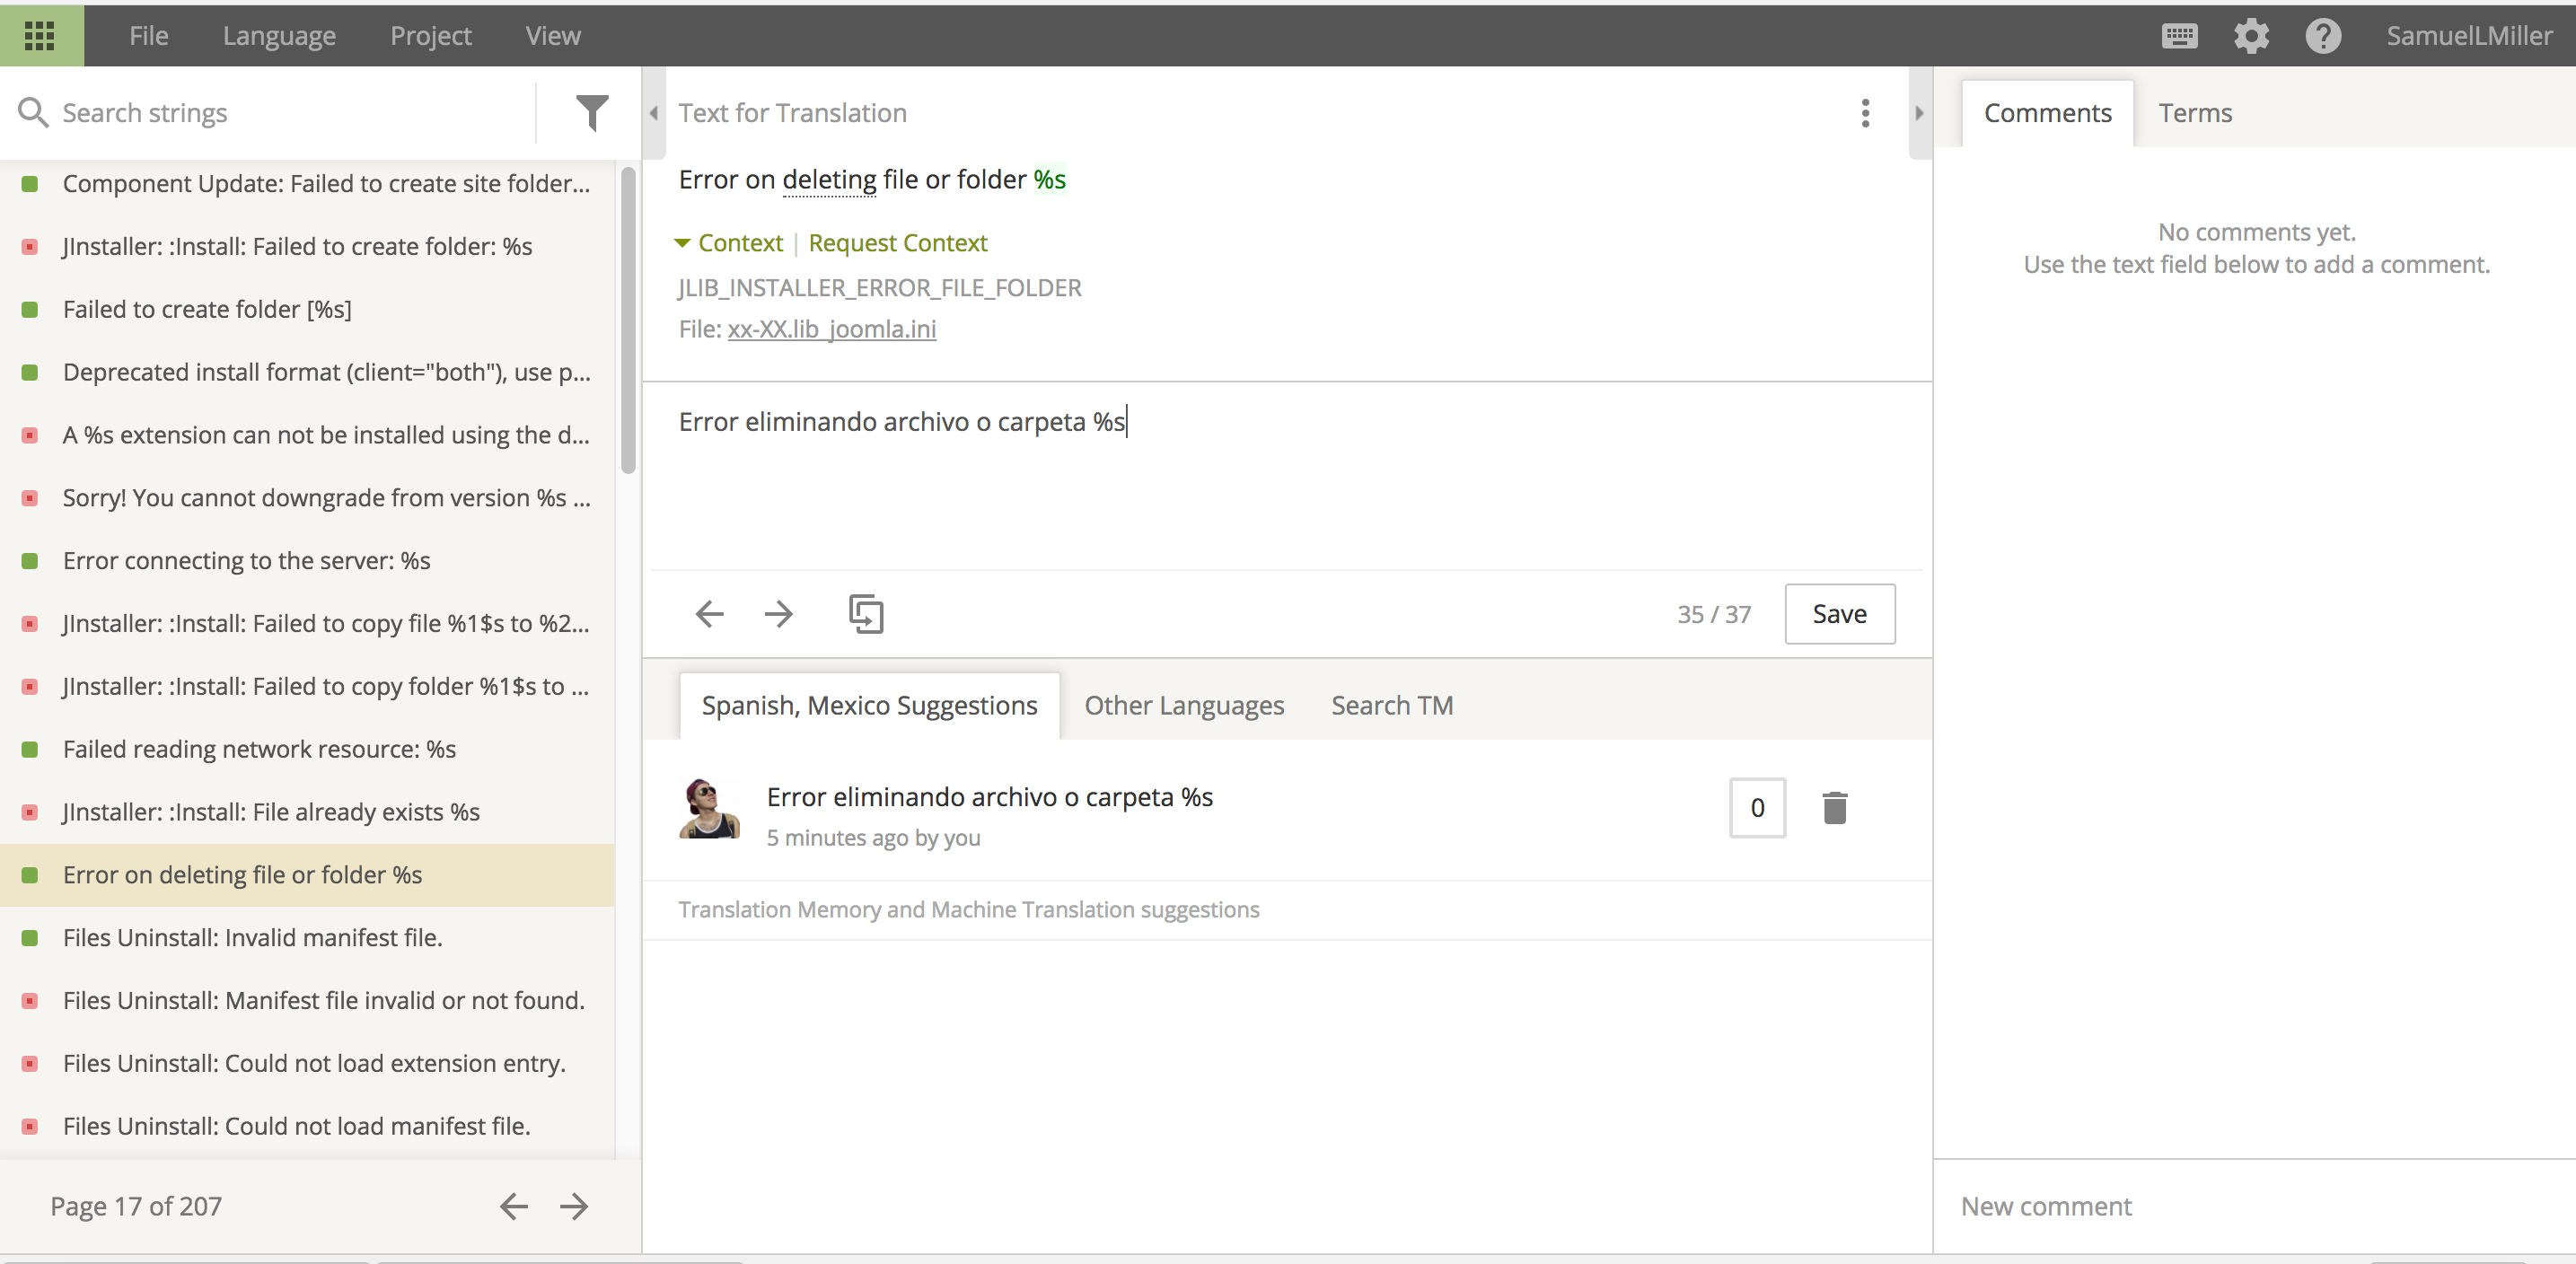
Task: Go to next page of strings list
Action: [x=574, y=1206]
